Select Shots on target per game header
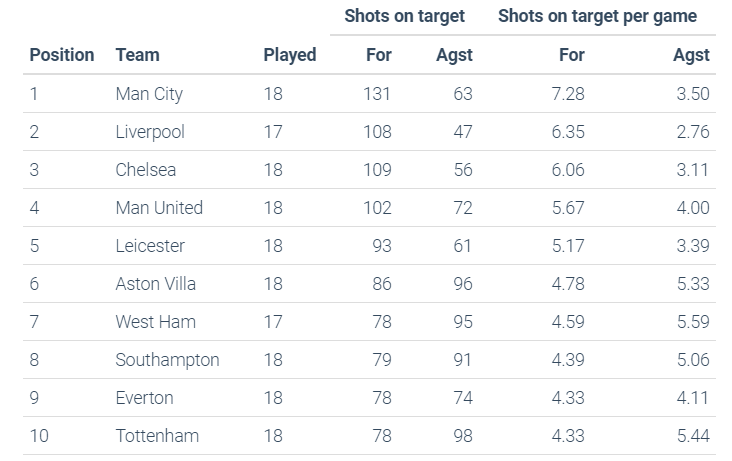The height and width of the screenshot is (461, 732). 598,16
